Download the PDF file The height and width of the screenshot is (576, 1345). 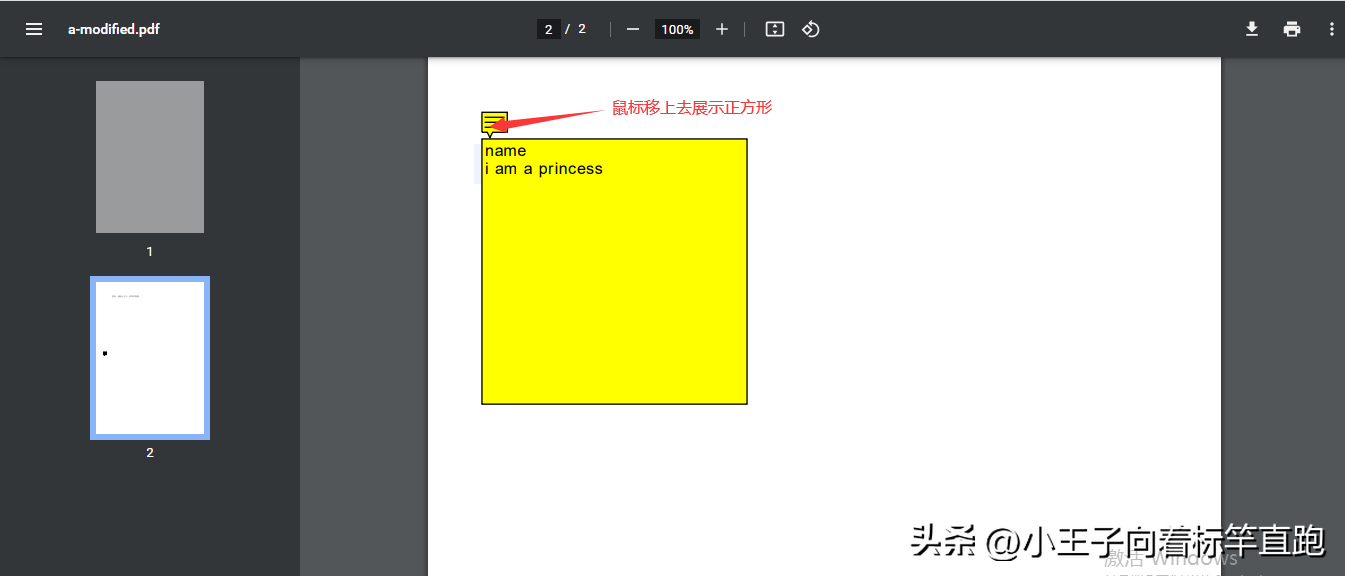coord(1251,29)
